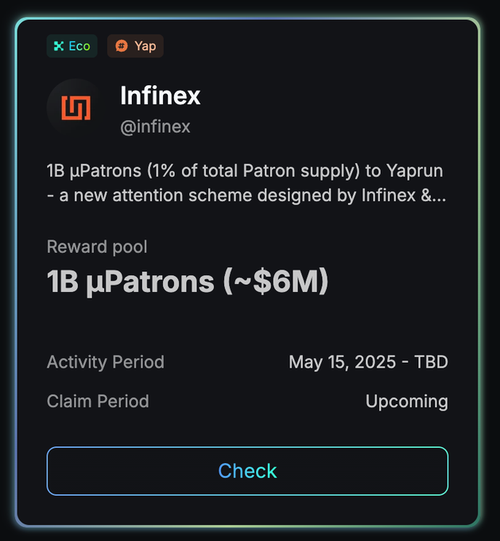Click the first line of the description

click(245, 171)
